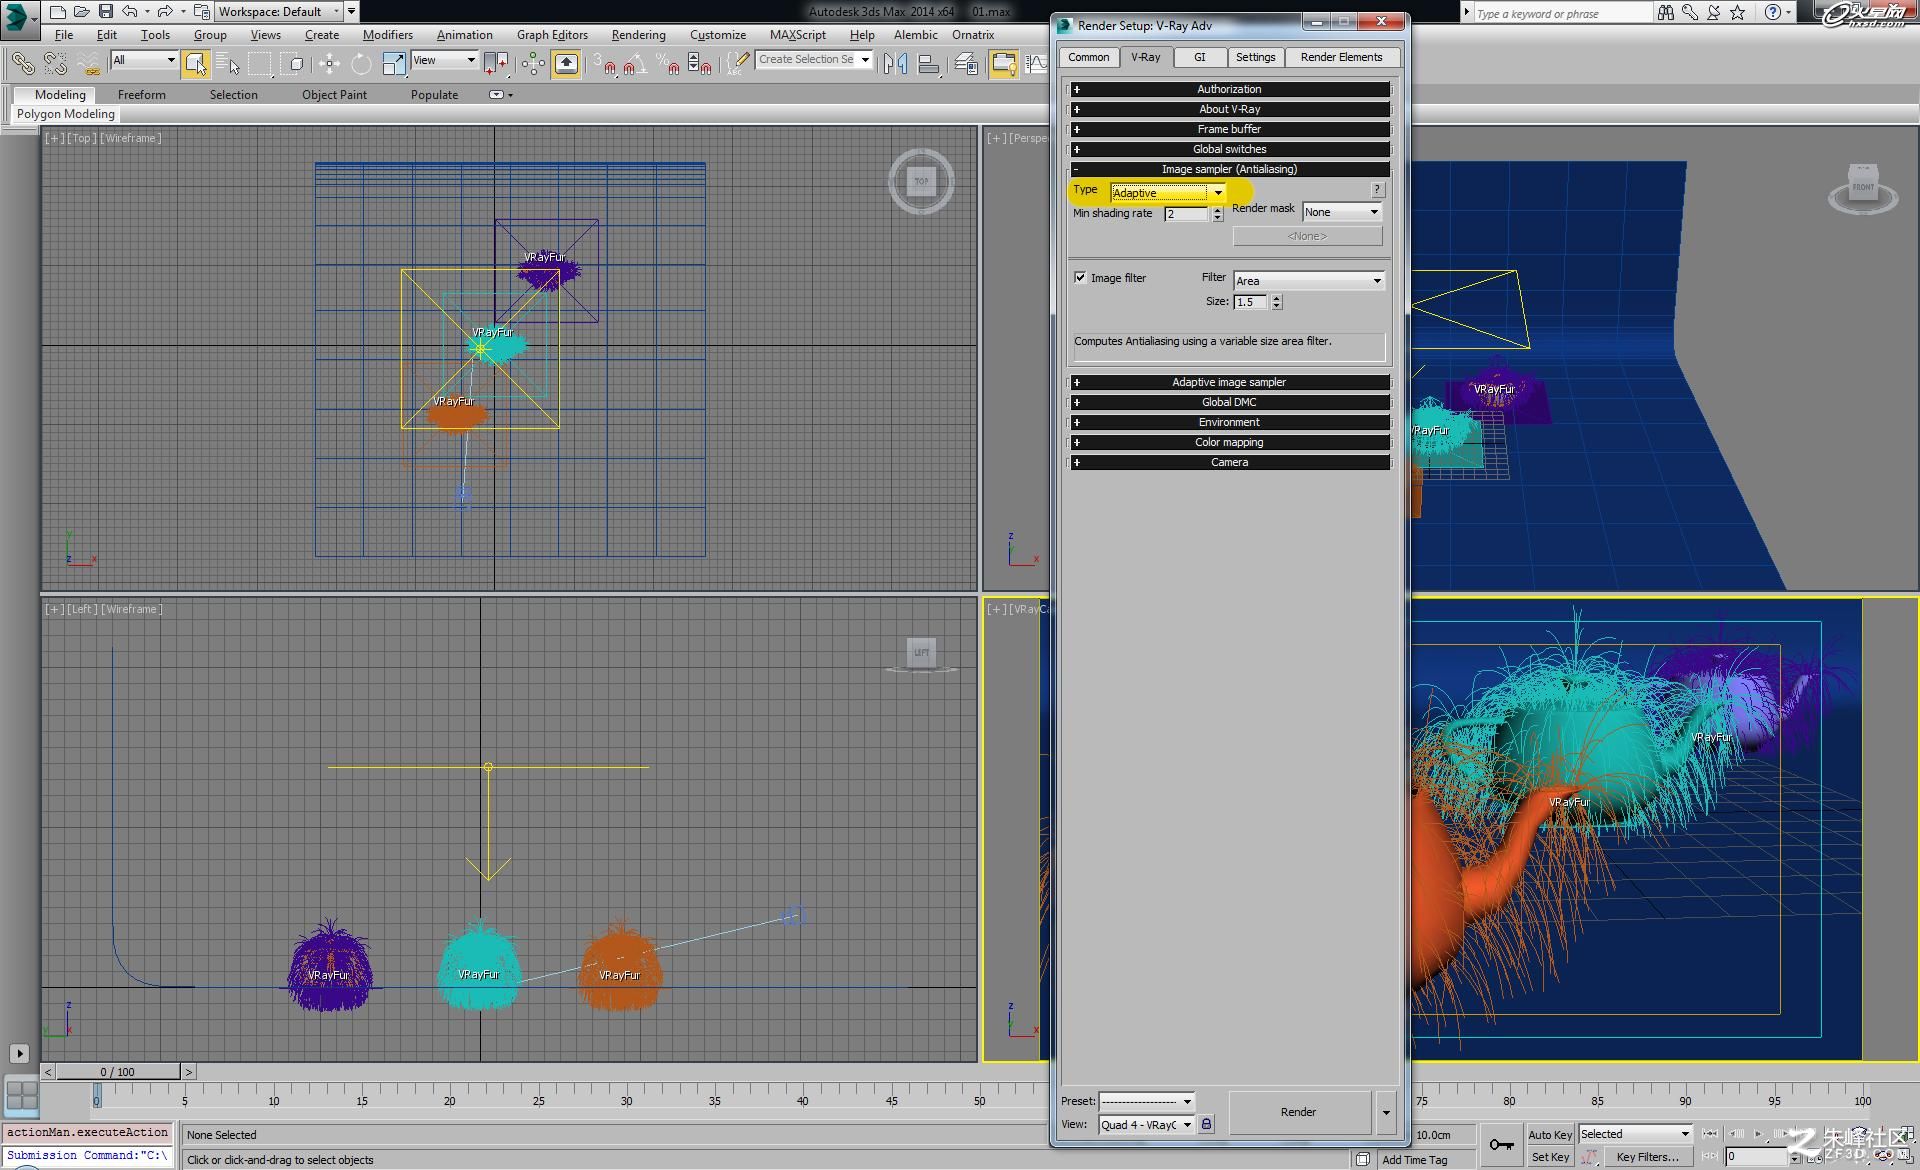Uncheck the Image filter checkbox

pyautogui.click(x=1080, y=277)
